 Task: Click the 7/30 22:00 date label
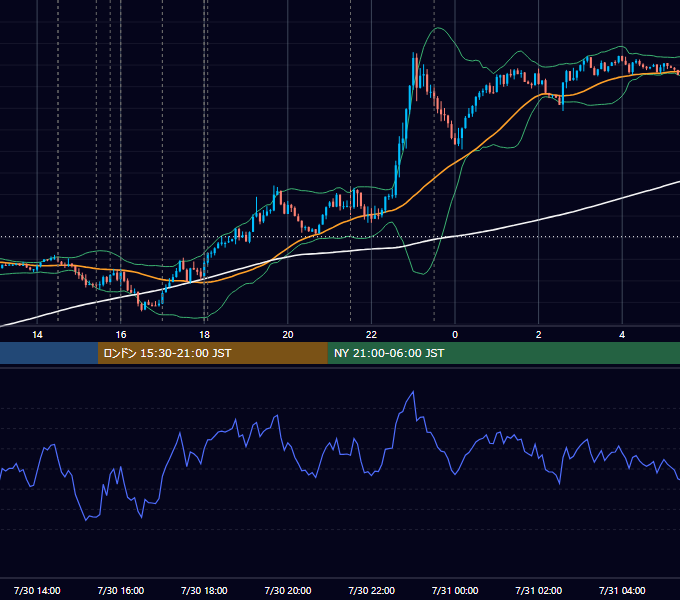371,590
